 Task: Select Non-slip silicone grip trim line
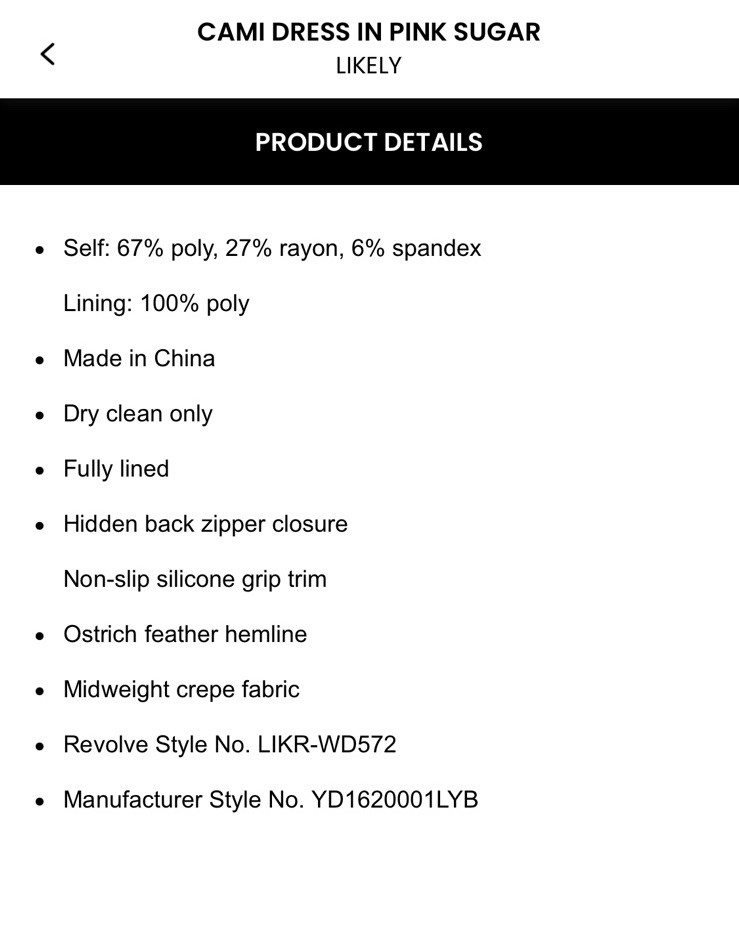[x=195, y=579]
